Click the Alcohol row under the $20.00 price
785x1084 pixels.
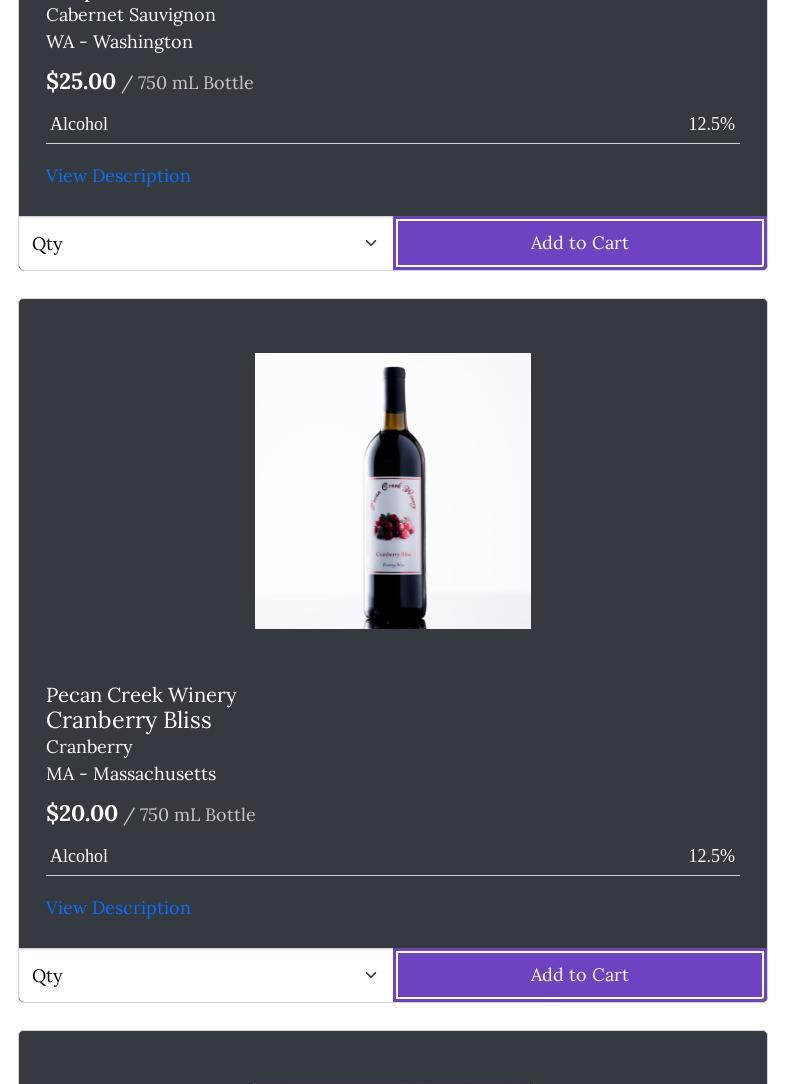[392, 856]
